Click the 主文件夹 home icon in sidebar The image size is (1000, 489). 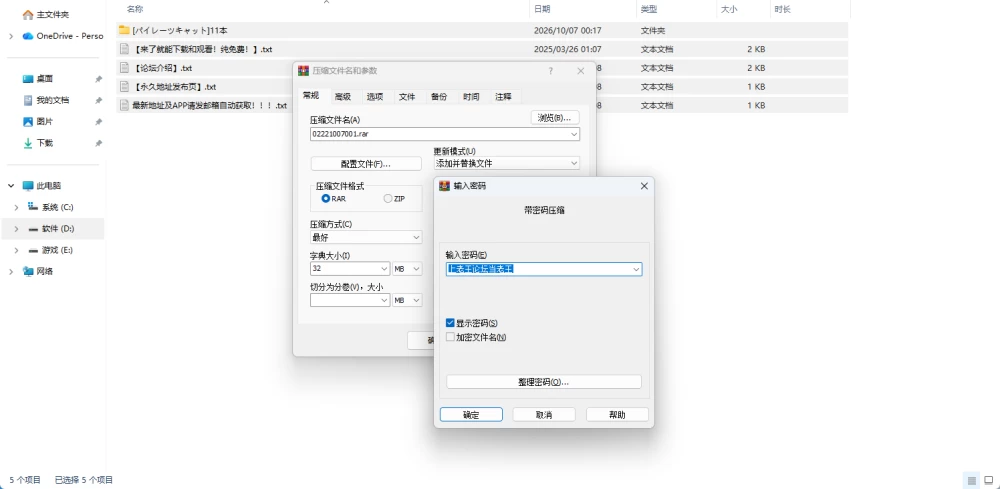click(x=28, y=15)
